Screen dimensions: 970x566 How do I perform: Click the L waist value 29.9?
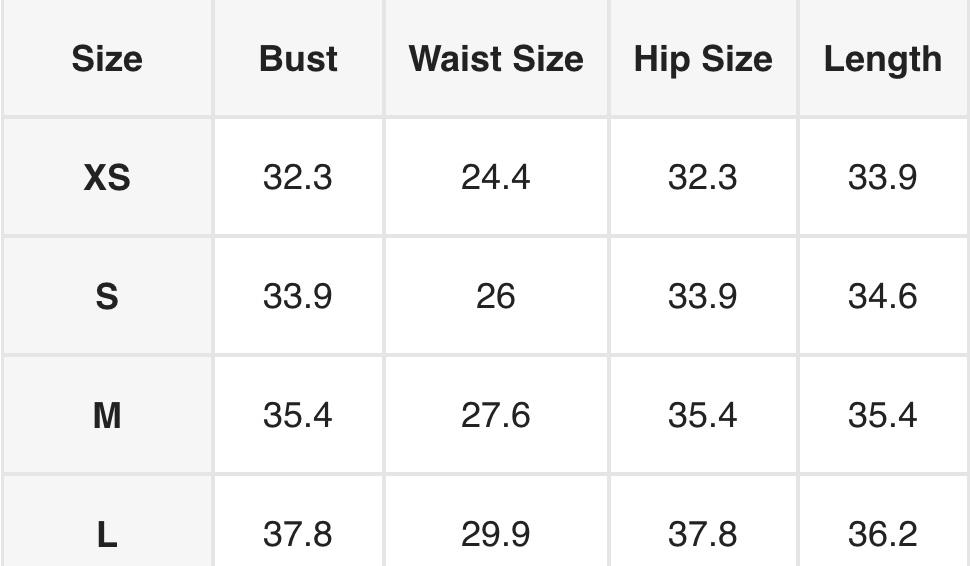point(496,534)
